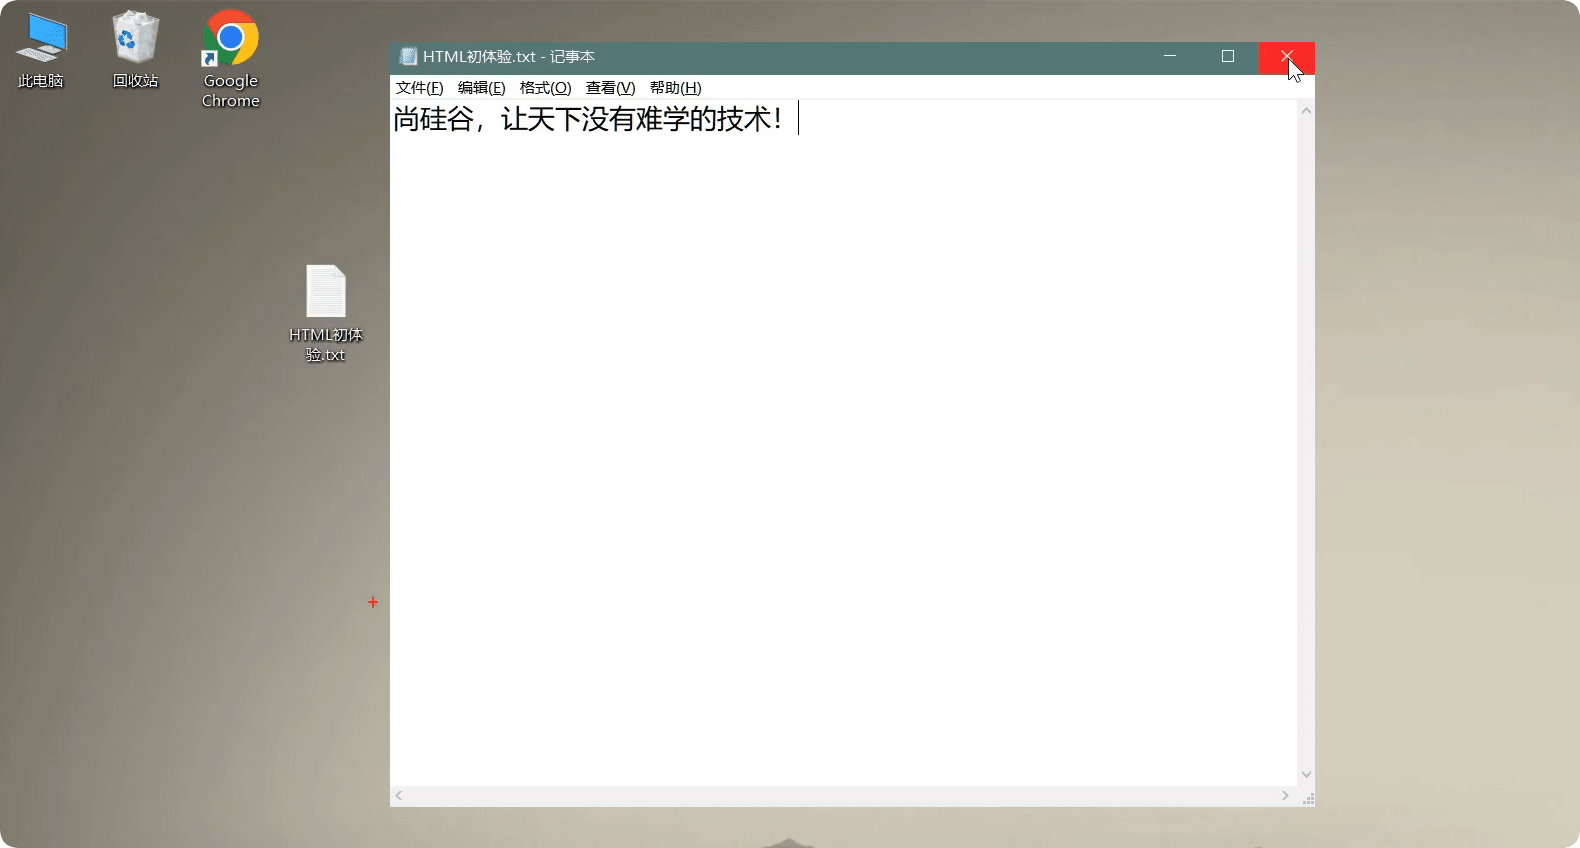The width and height of the screenshot is (1580, 848).
Task: Click the HTML初体验.txt title bar text
Action: (x=508, y=57)
